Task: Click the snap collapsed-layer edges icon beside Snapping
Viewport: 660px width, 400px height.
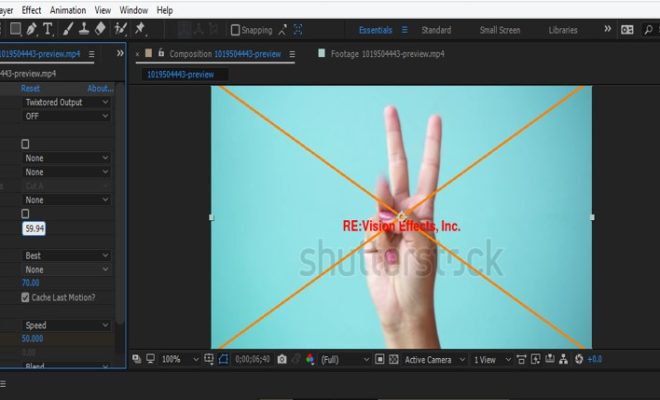Action: pyautogui.click(x=283, y=30)
